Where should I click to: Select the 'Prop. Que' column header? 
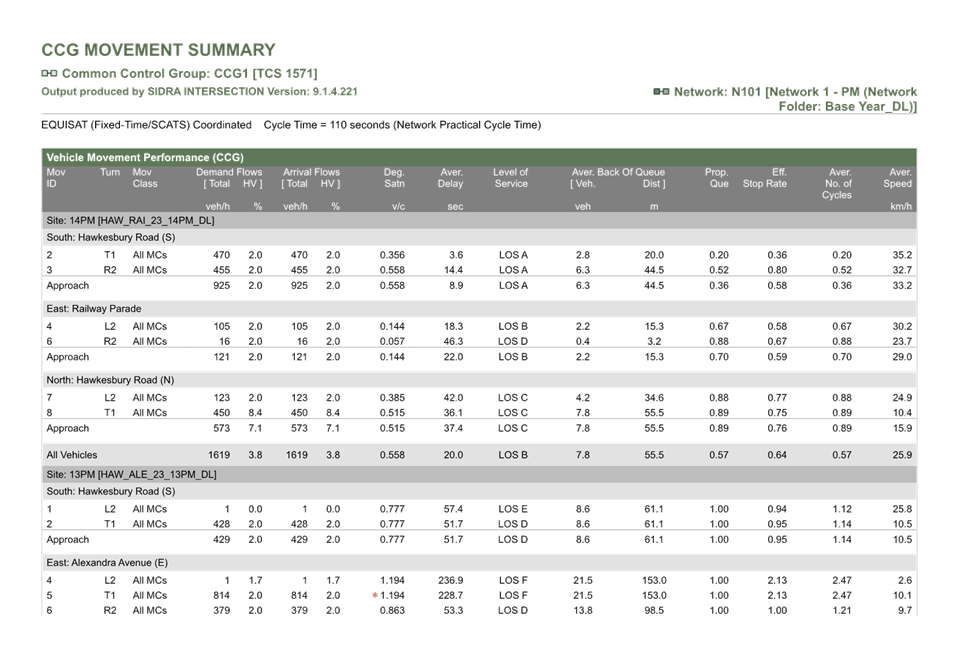[x=717, y=178]
